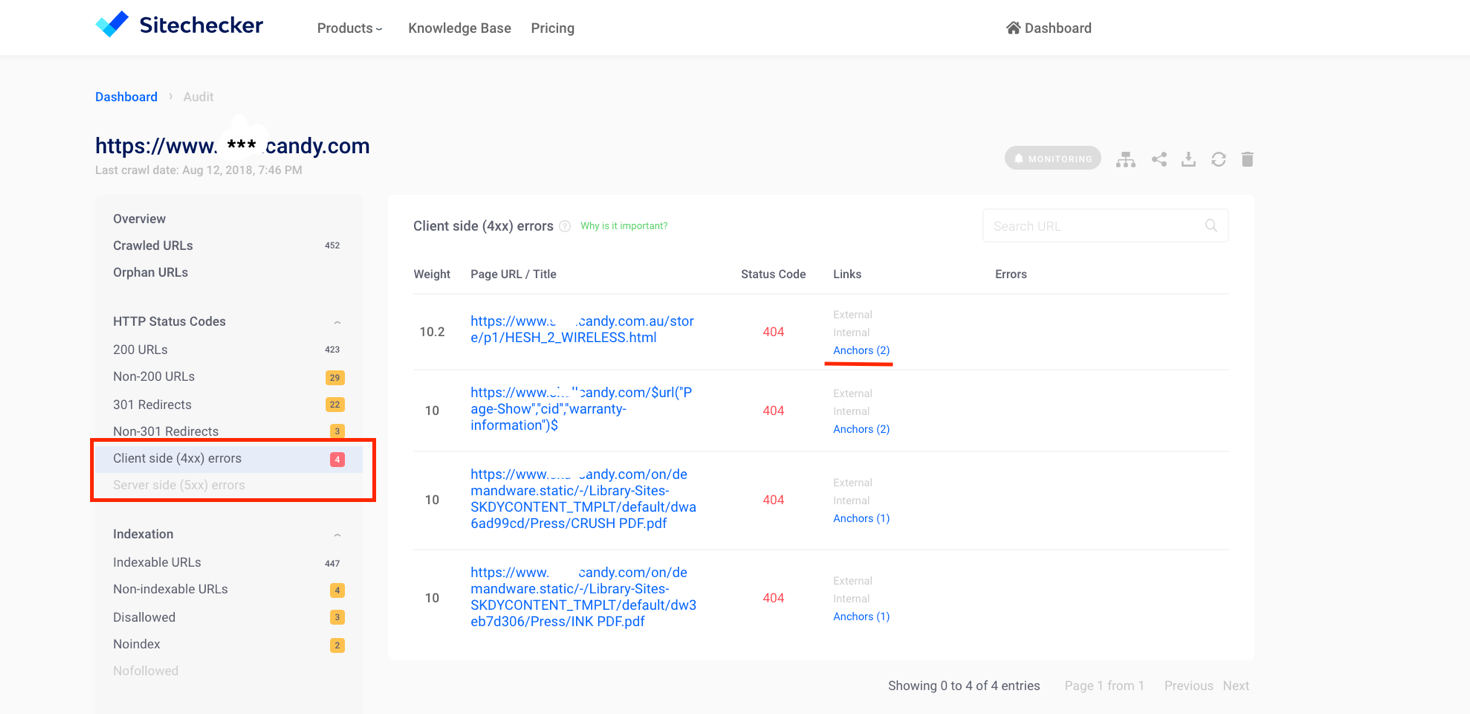This screenshot has height=714, width=1470.
Task: Show Noindex URLs
Action: point(136,645)
